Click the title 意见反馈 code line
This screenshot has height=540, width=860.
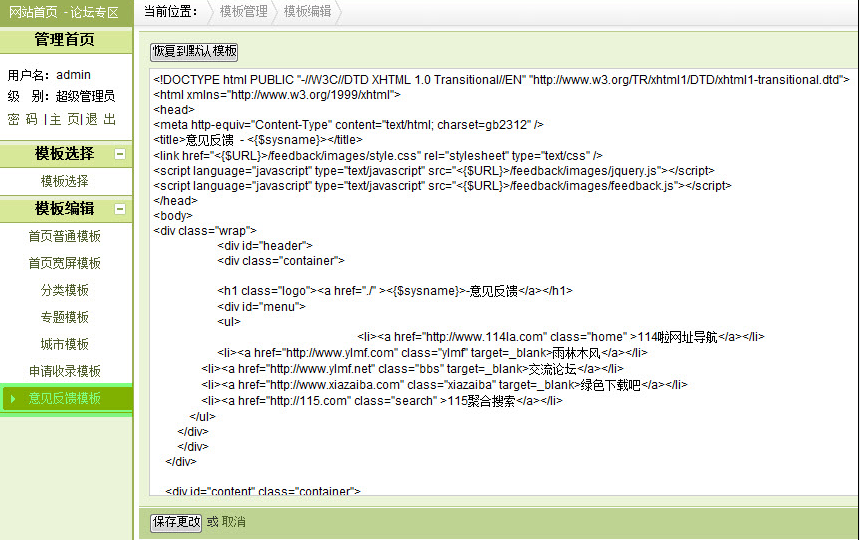(258, 140)
